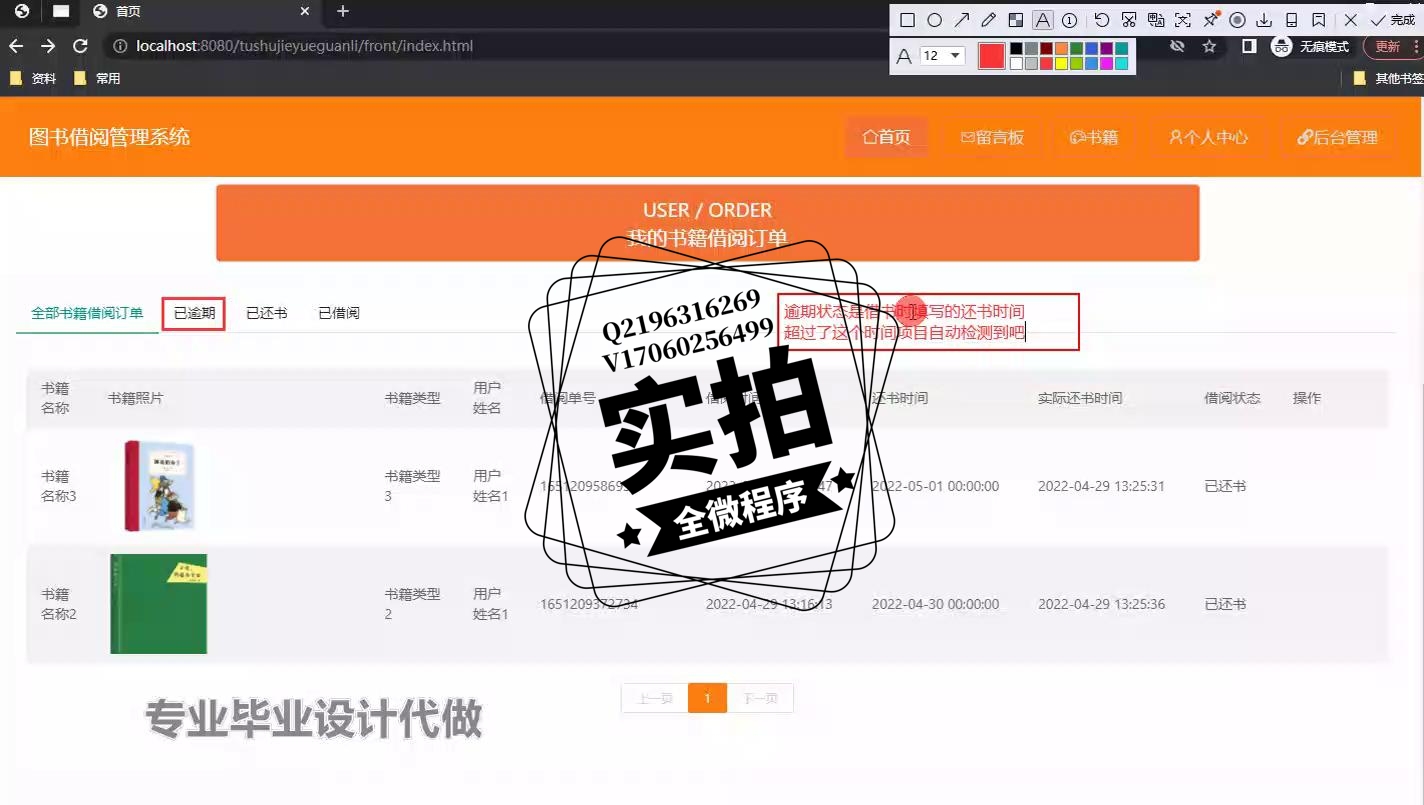Click the 书籍名称3 book cover thumbnail

pyautogui.click(x=159, y=486)
